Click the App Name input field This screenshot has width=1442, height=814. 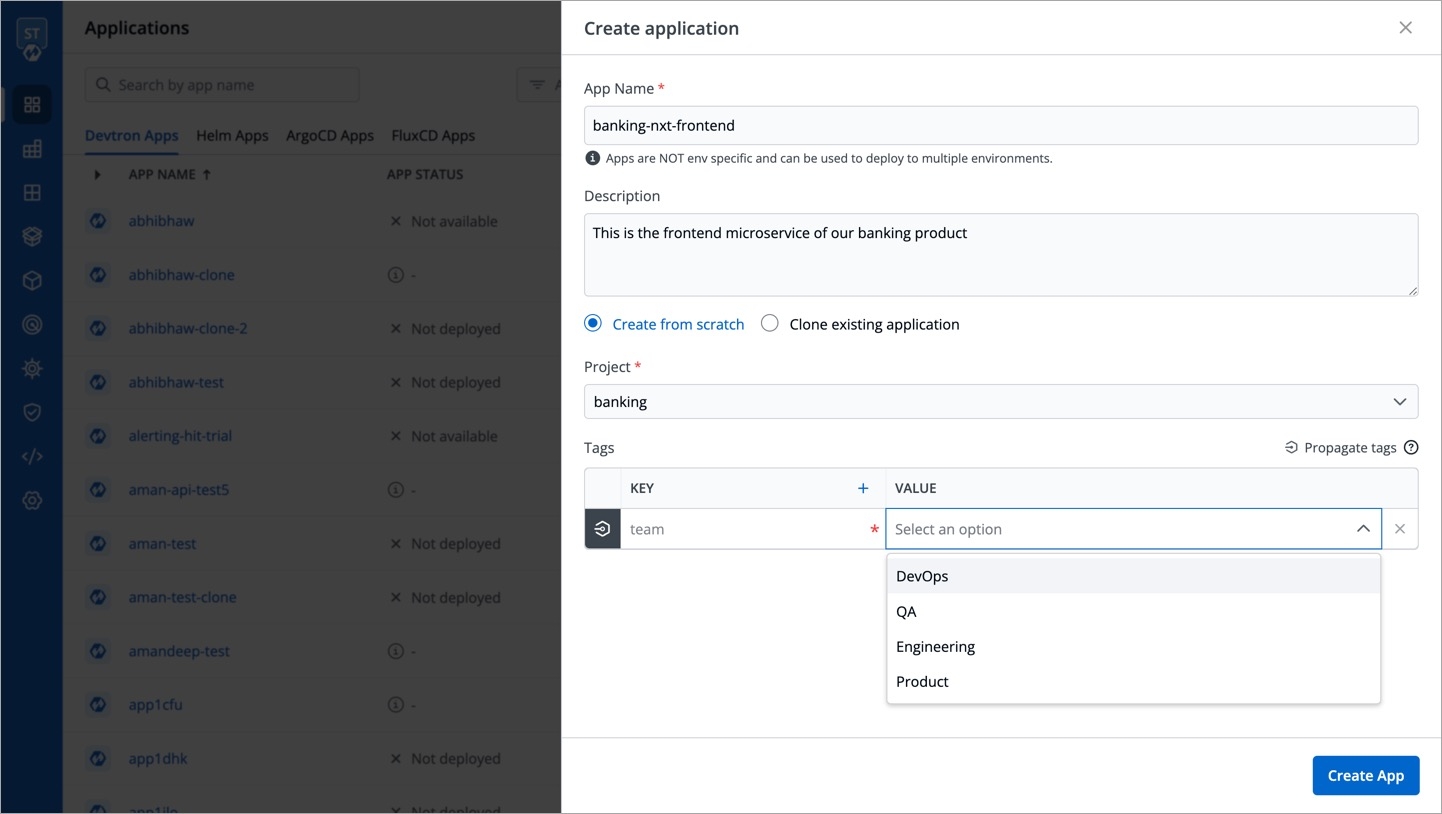point(1000,126)
